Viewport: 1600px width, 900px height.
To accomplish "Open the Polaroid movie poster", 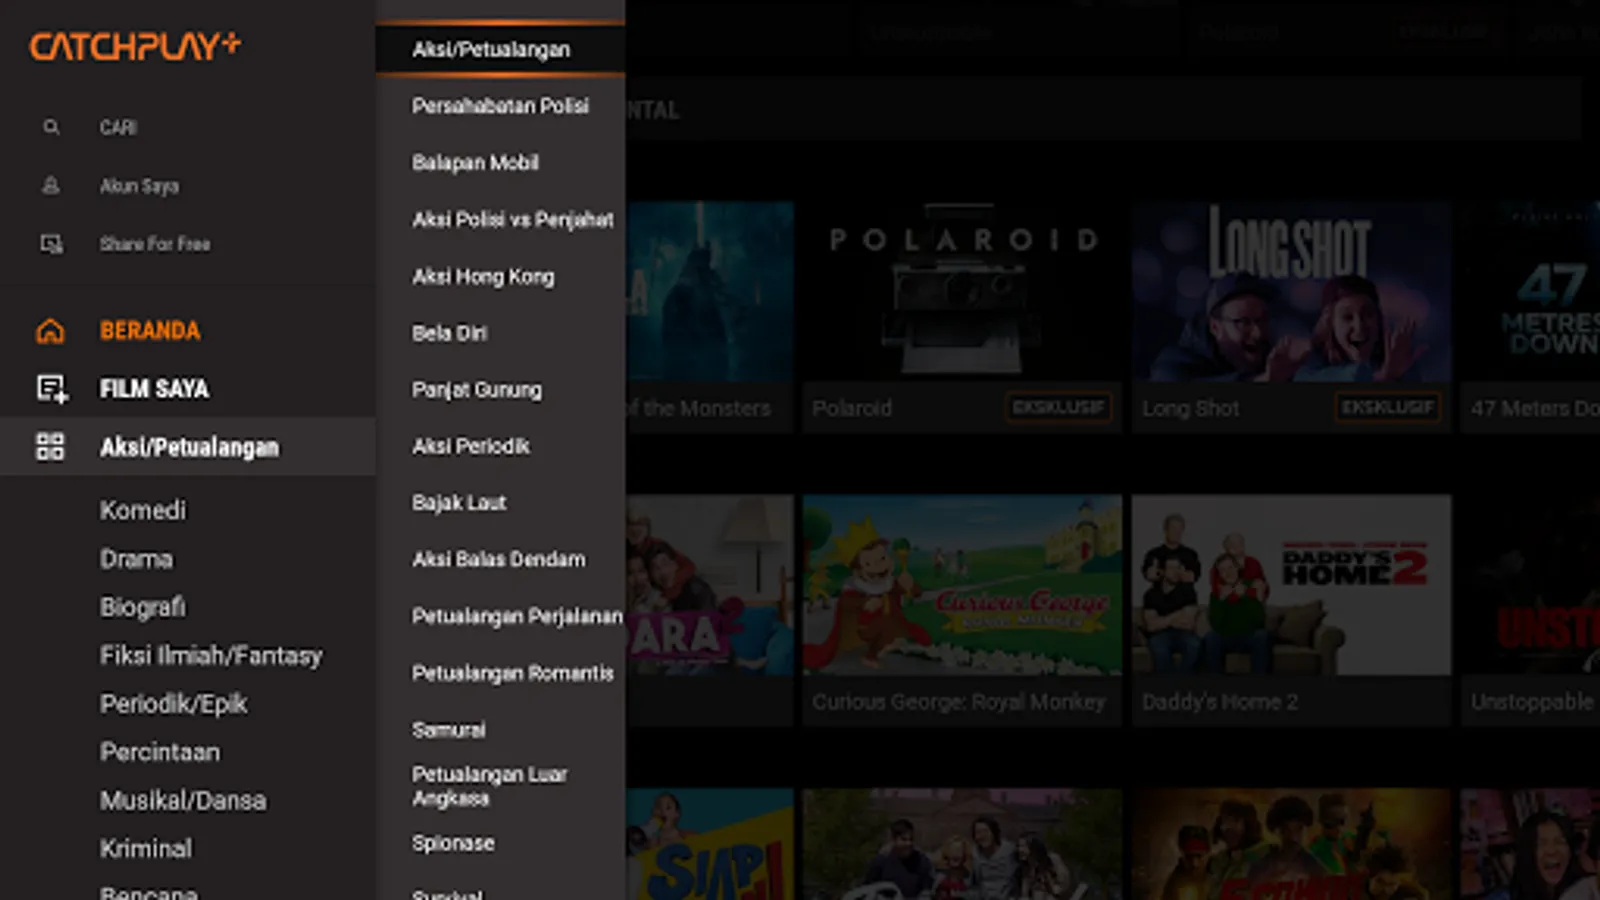I will coord(962,292).
